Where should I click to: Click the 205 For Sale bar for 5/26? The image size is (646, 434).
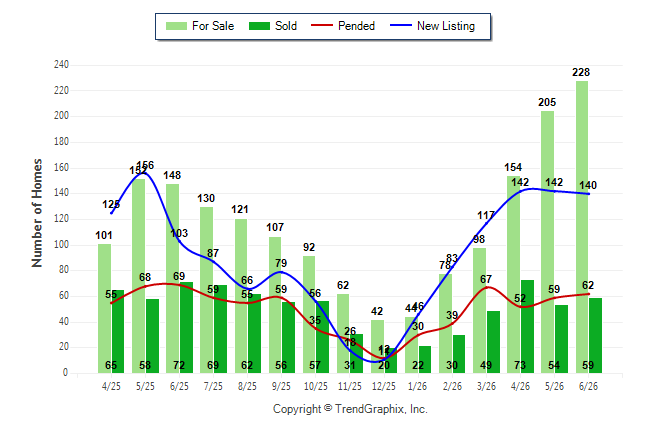(x=548, y=242)
